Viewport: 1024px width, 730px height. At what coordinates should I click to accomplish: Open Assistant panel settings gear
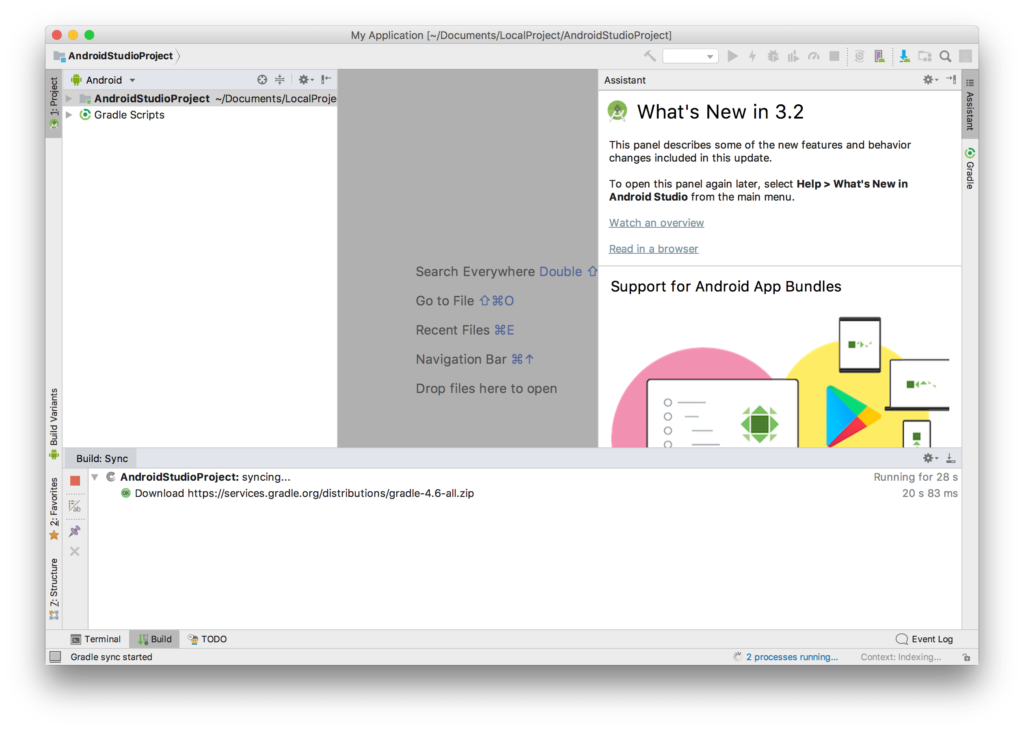(x=930, y=80)
